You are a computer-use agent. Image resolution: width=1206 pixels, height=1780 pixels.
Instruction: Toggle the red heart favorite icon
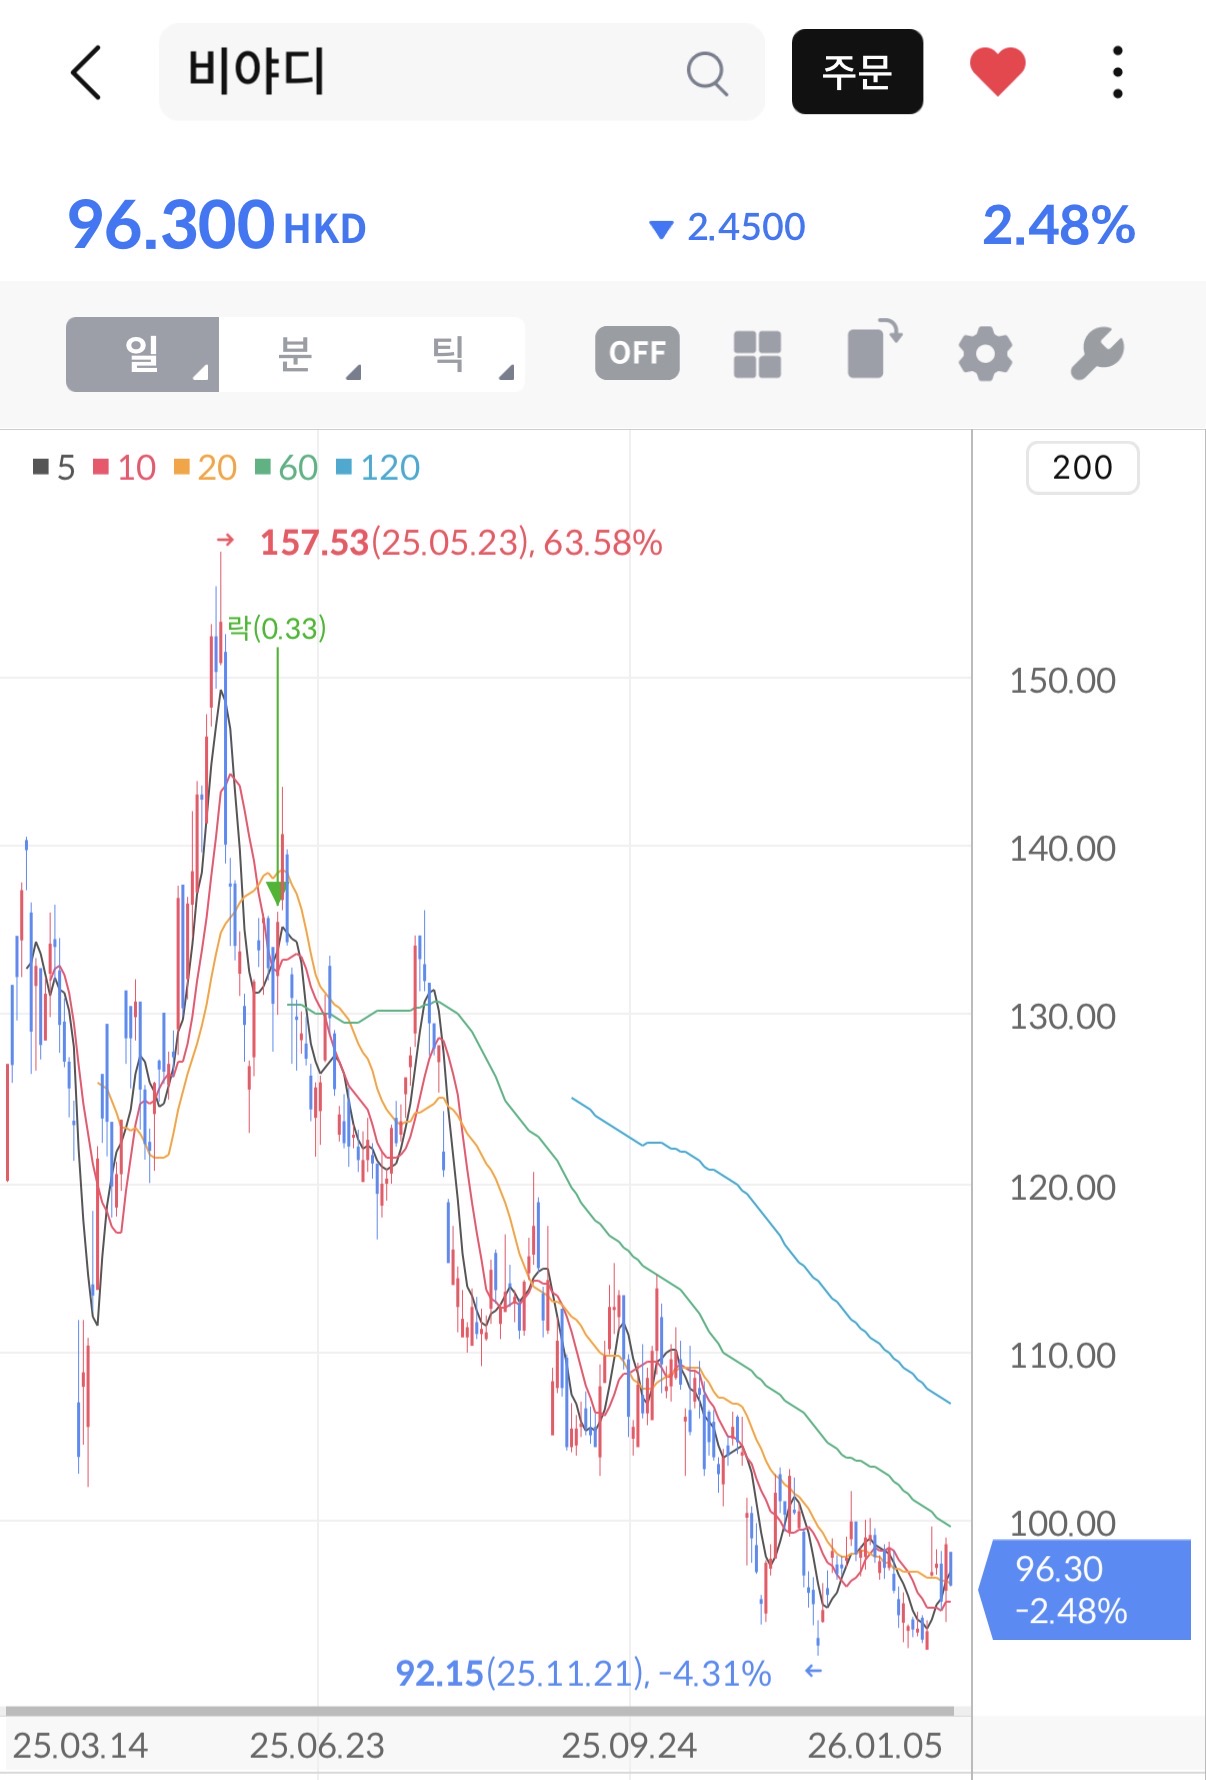click(x=997, y=72)
